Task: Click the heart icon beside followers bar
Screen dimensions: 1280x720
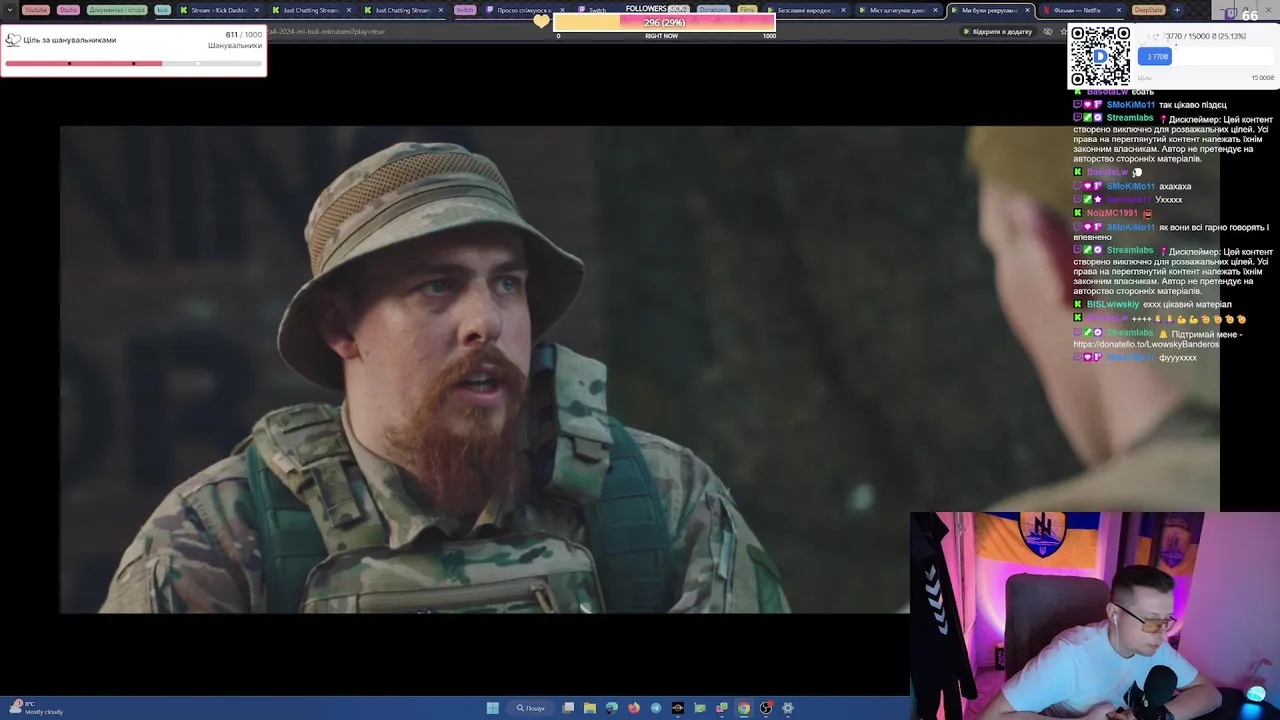Action: [541, 20]
